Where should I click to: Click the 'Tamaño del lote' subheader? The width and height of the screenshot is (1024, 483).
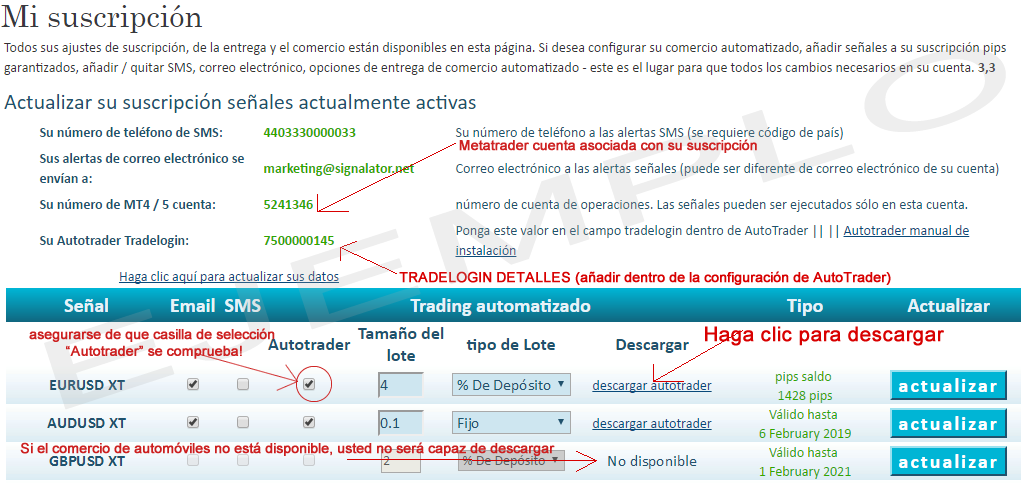tap(400, 345)
